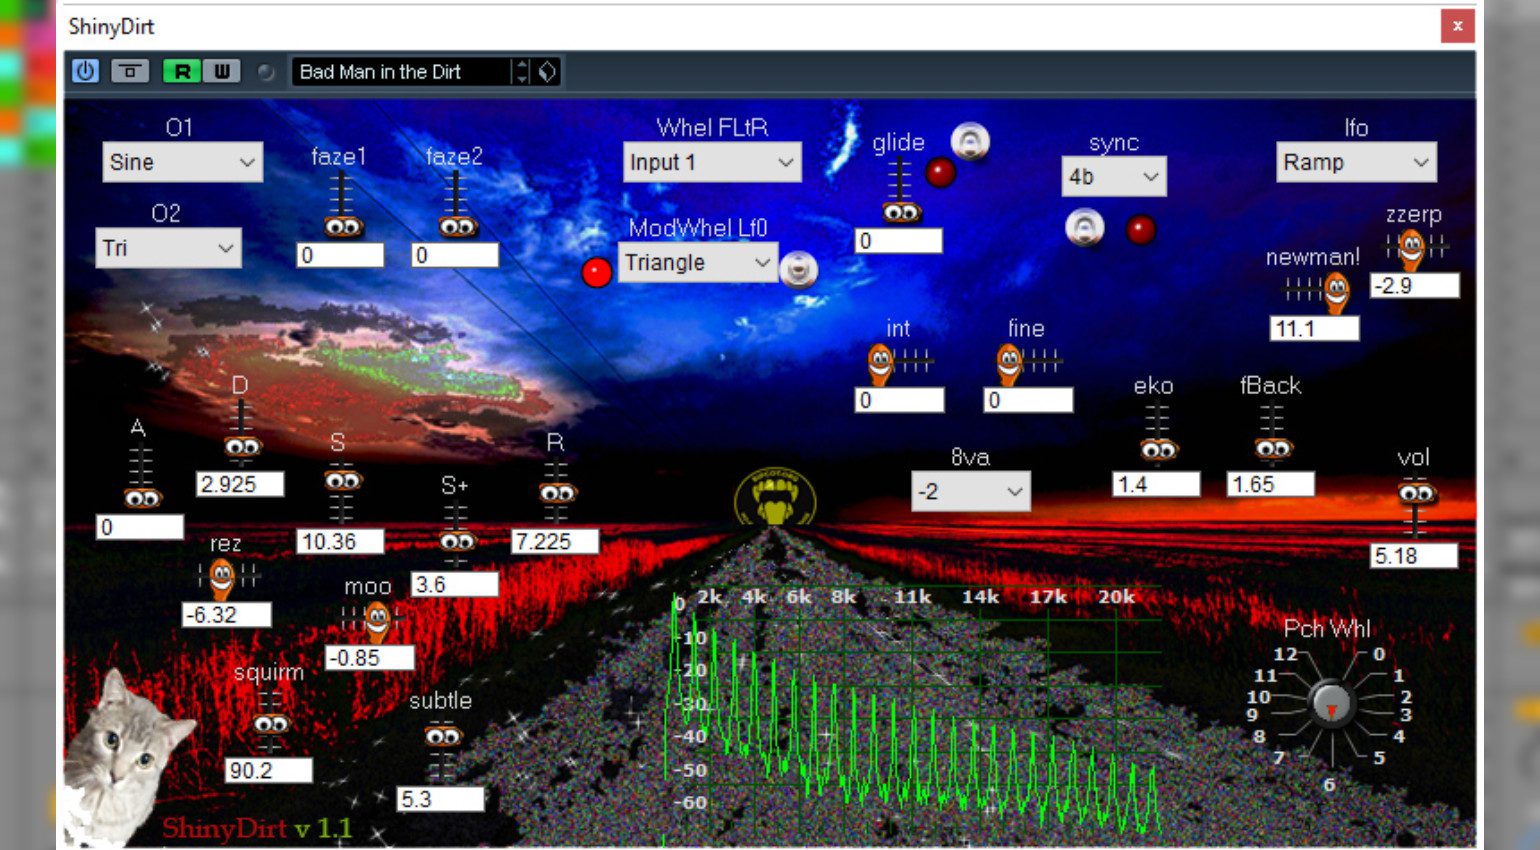
Task: Click the Read automation R button
Action: [x=182, y=71]
